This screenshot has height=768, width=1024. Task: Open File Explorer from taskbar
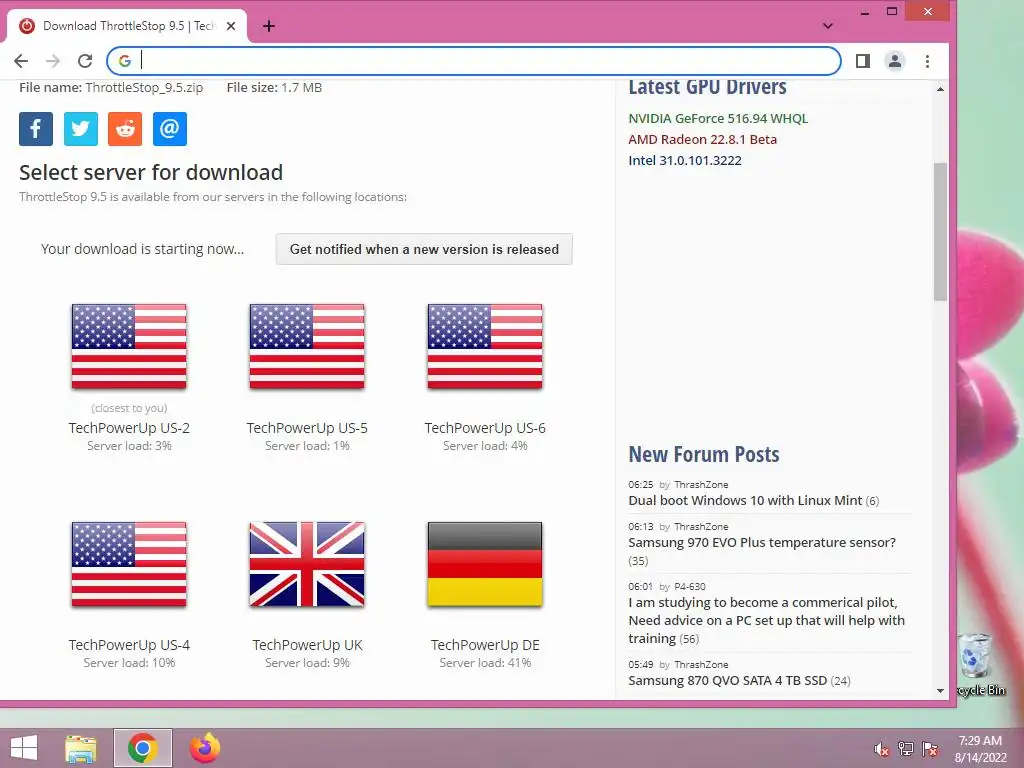pyautogui.click(x=80, y=748)
